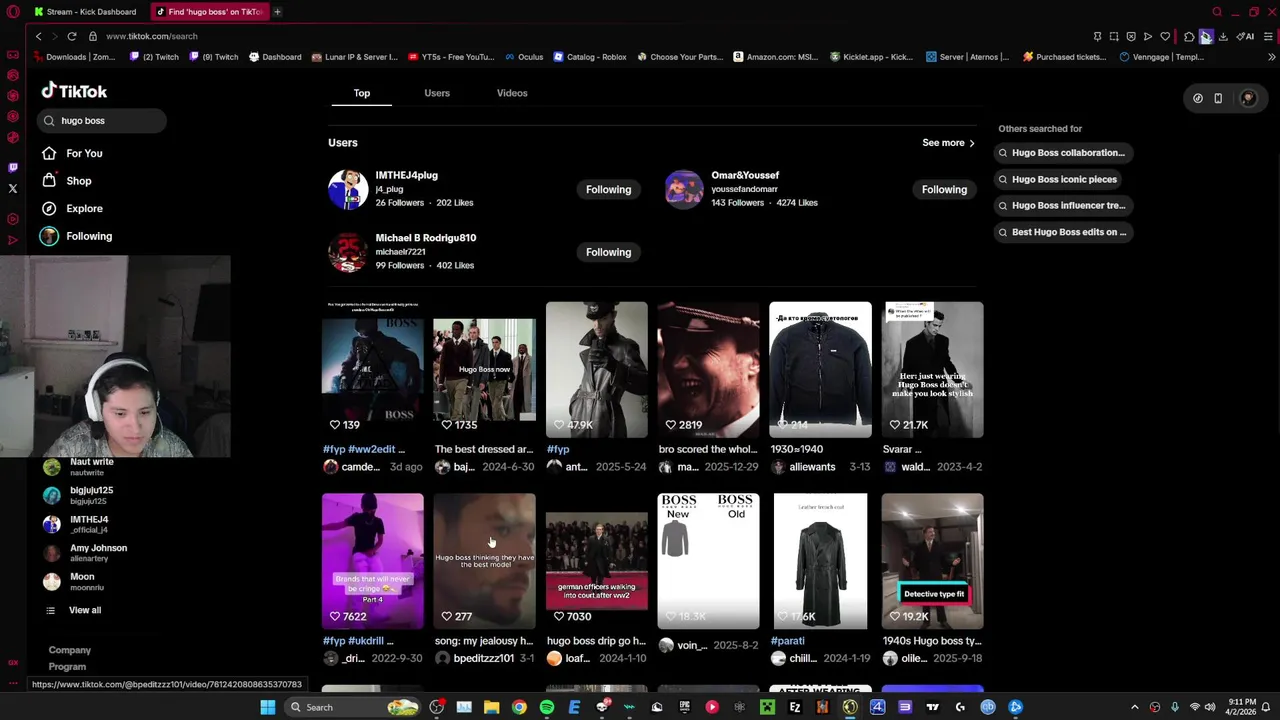Viewport: 1280px width, 720px height.
Task: Open Minecraft icon on taskbar
Action: click(x=767, y=707)
